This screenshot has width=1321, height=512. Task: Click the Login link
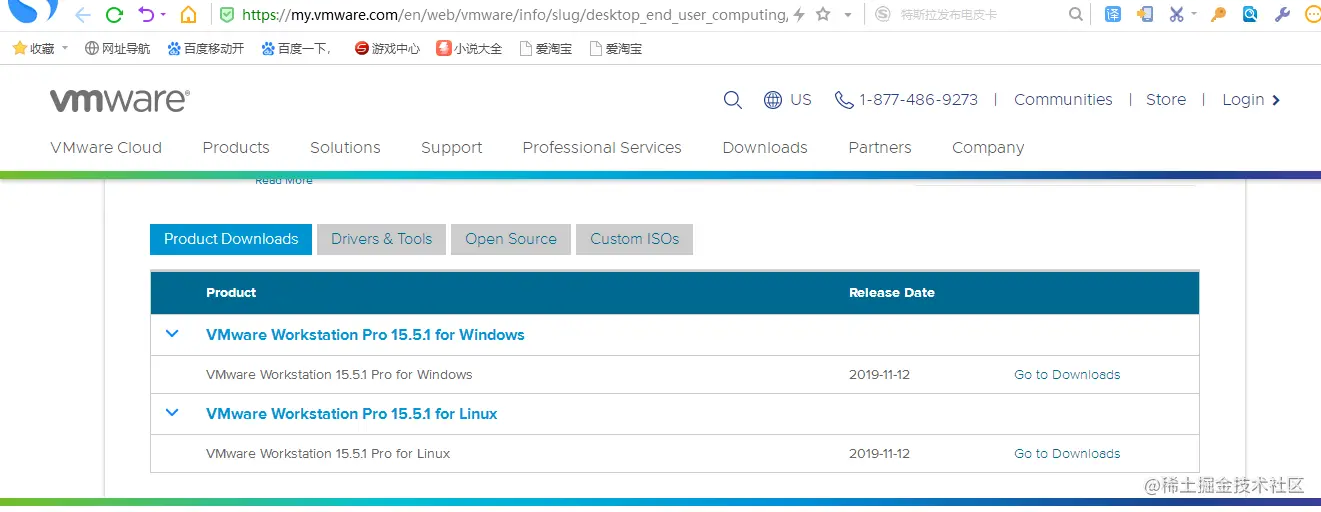click(1251, 100)
